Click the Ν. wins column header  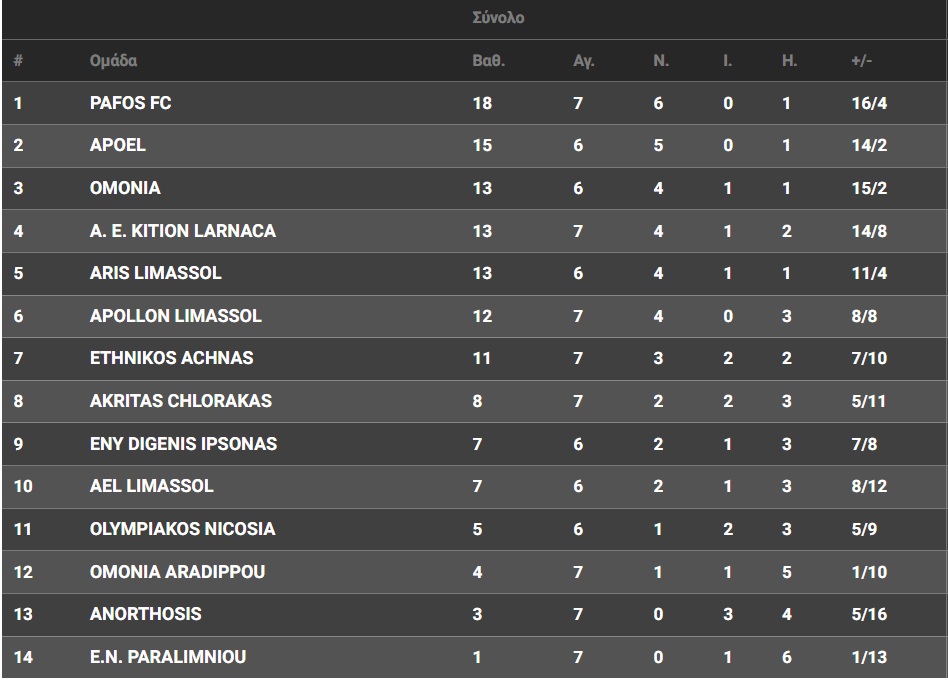tap(660, 60)
